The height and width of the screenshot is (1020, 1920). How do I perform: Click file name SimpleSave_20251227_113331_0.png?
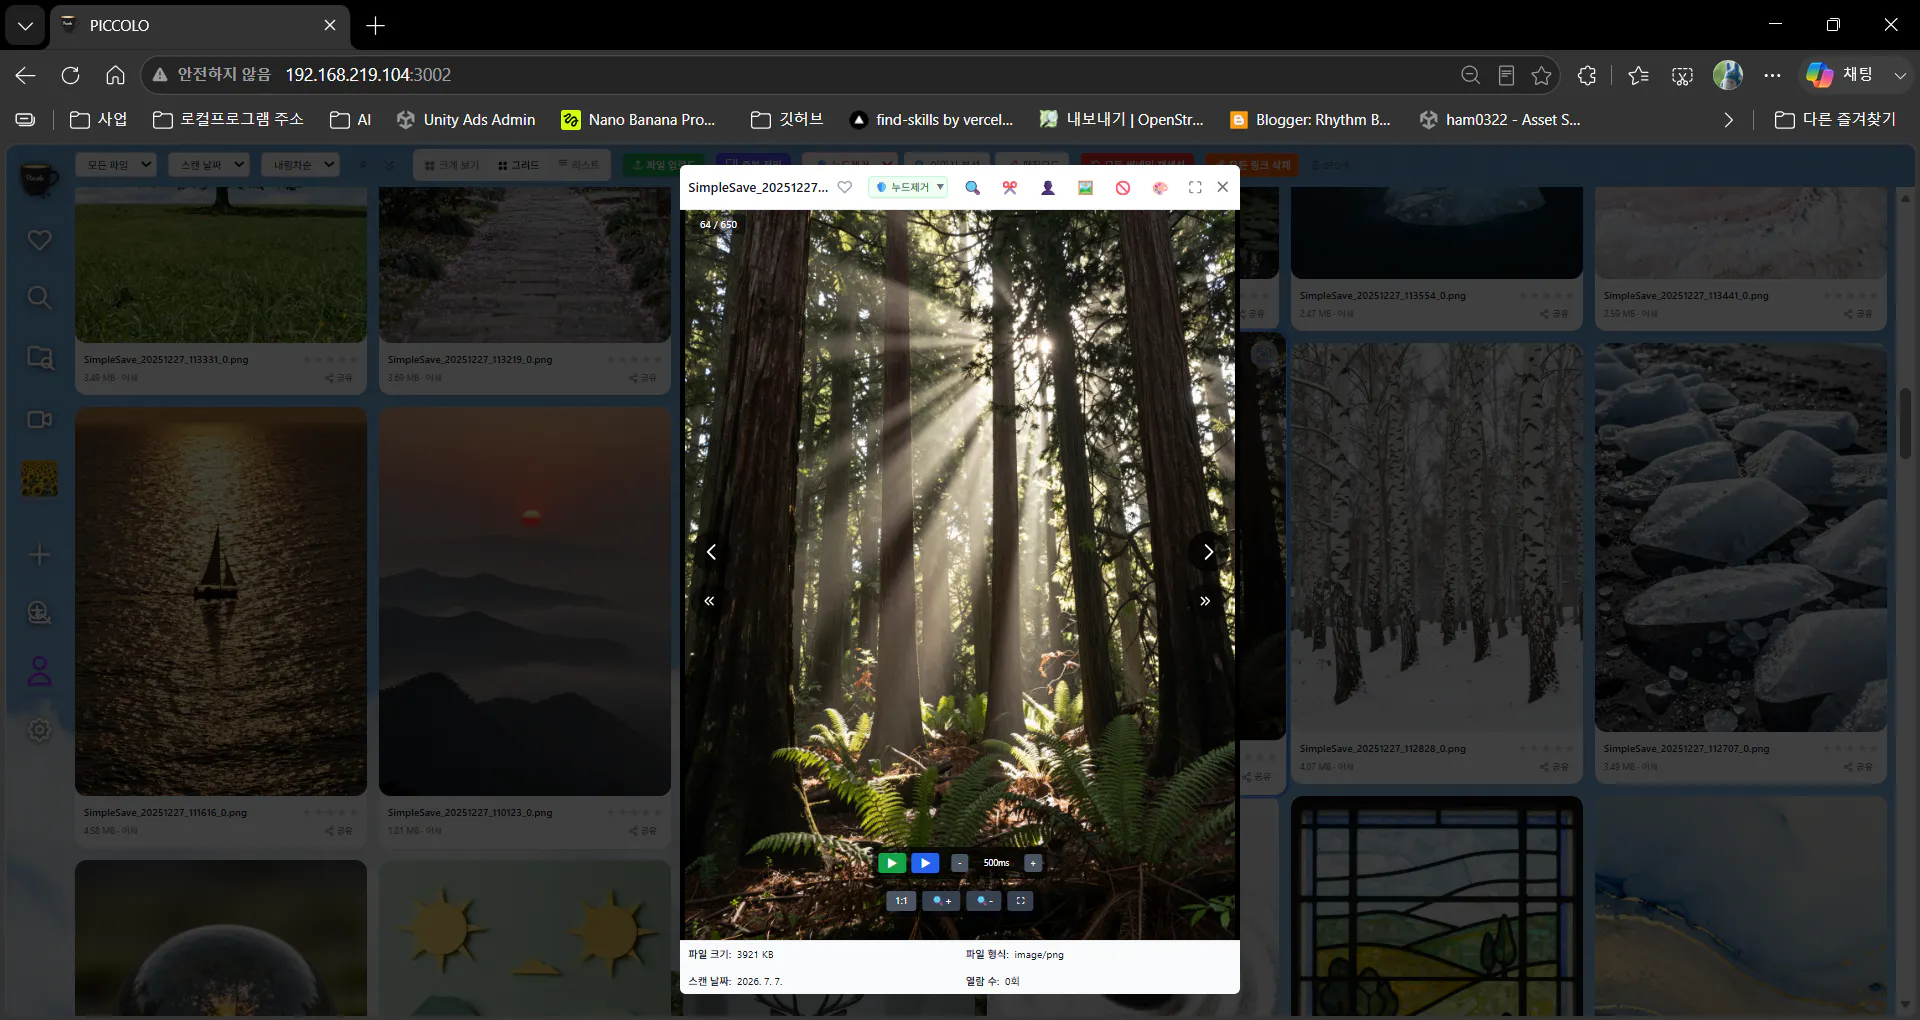(x=166, y=360)
